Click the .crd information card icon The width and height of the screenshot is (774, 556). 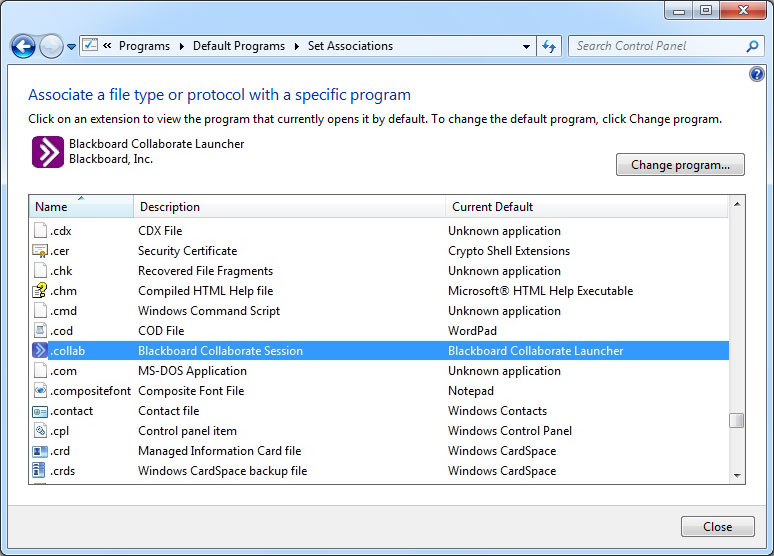click(40, 451)
